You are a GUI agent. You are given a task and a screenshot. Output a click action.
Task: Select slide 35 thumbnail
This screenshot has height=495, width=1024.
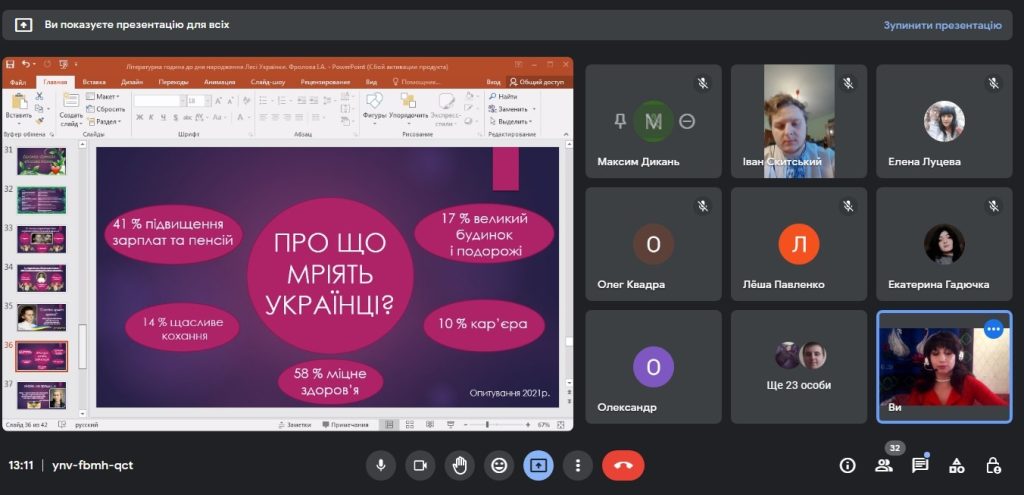(x=41, y=317)
